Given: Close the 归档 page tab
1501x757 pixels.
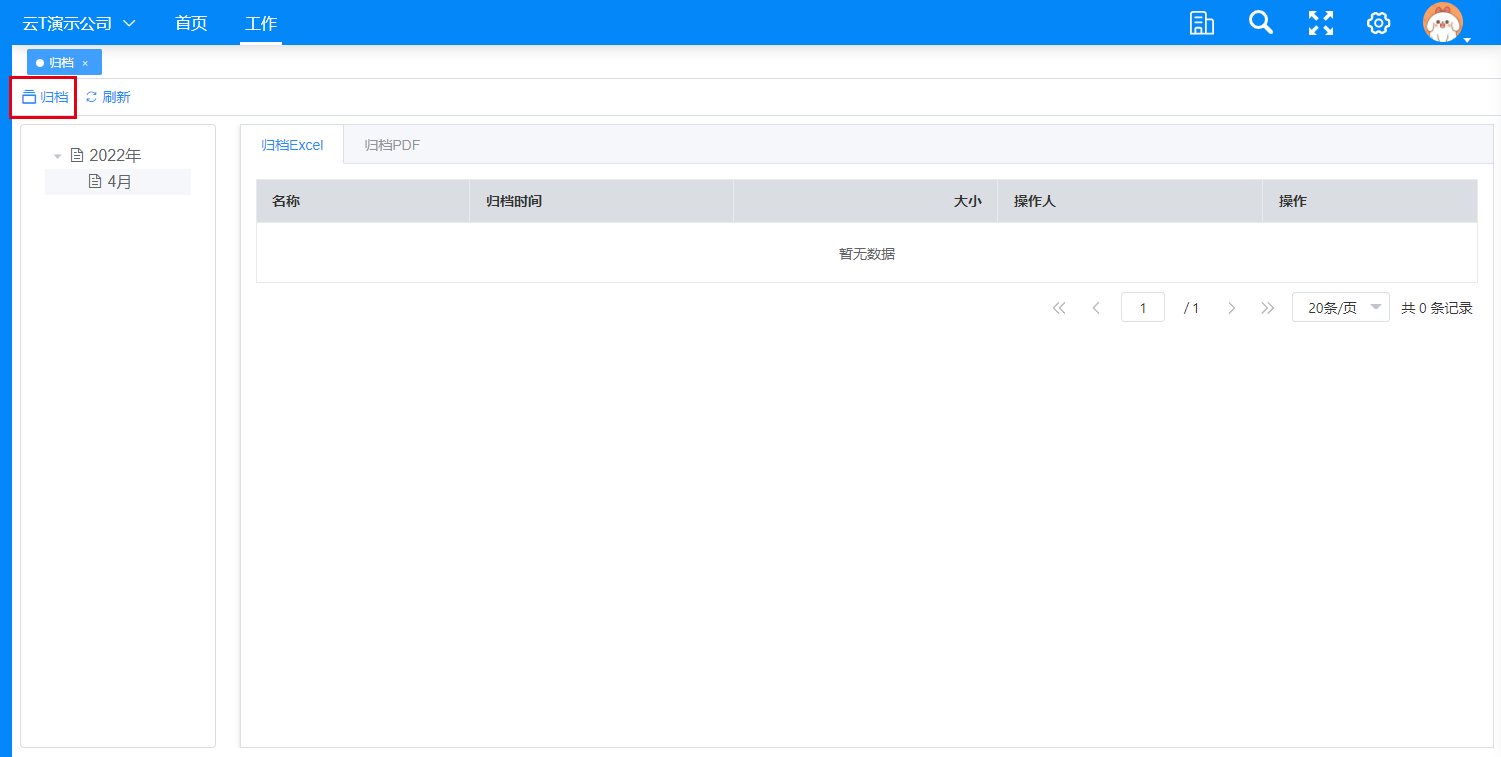Looking at the screenshot, I should pos(85,63).
